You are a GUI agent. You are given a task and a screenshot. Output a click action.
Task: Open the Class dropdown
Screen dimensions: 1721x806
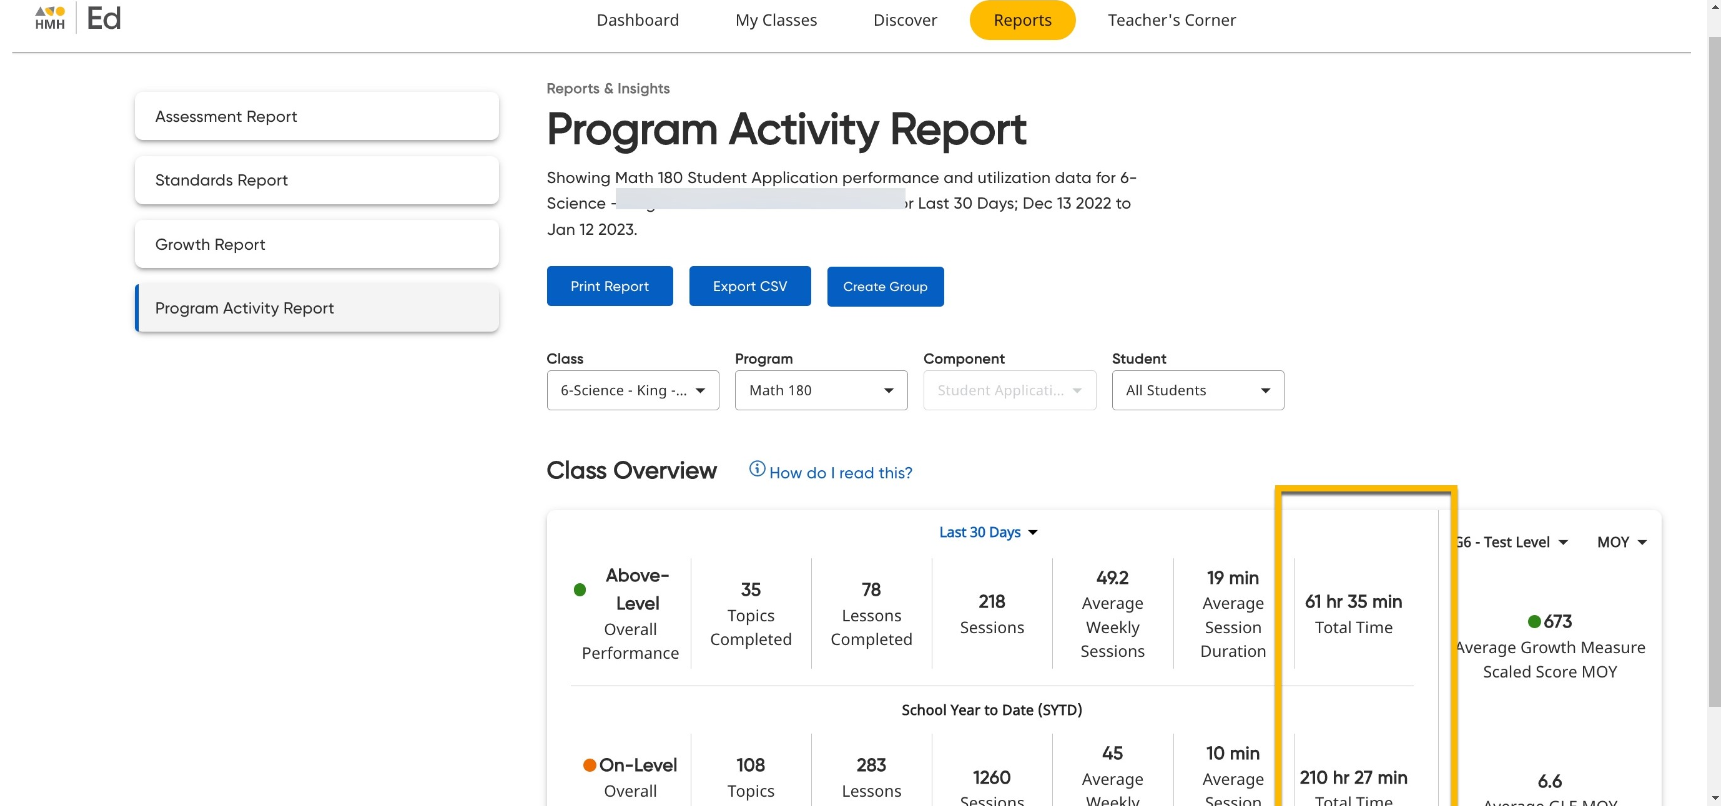(x=632, y=390)
